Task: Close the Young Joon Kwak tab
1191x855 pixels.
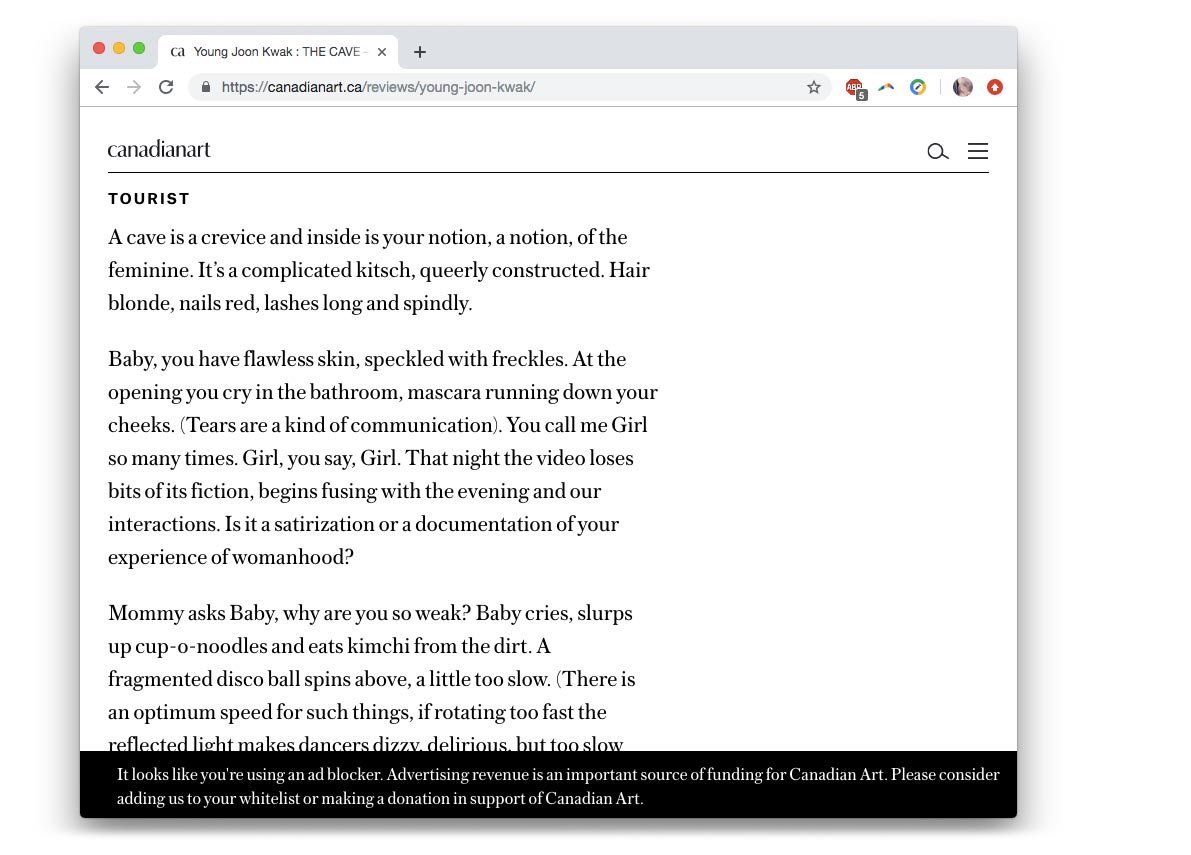Action: point(382,52)
